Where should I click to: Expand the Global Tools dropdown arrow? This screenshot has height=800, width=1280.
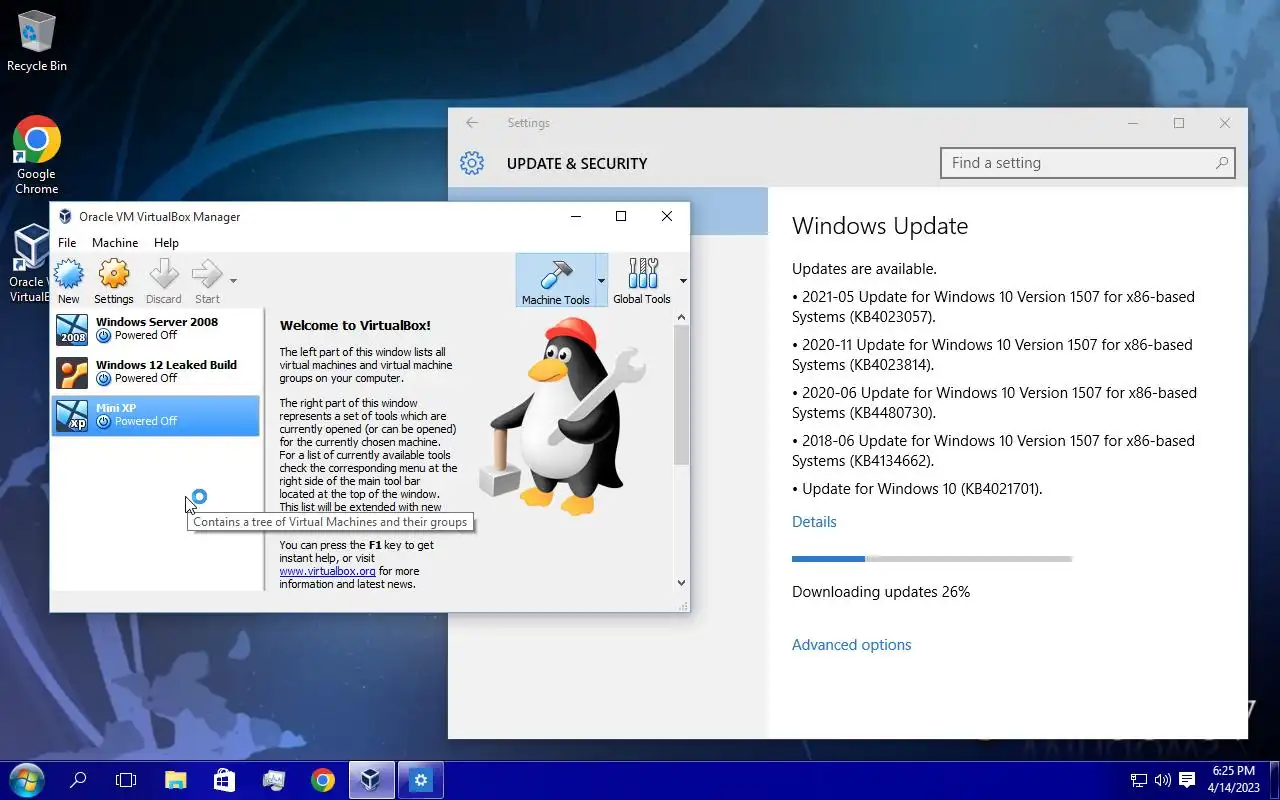683,281
